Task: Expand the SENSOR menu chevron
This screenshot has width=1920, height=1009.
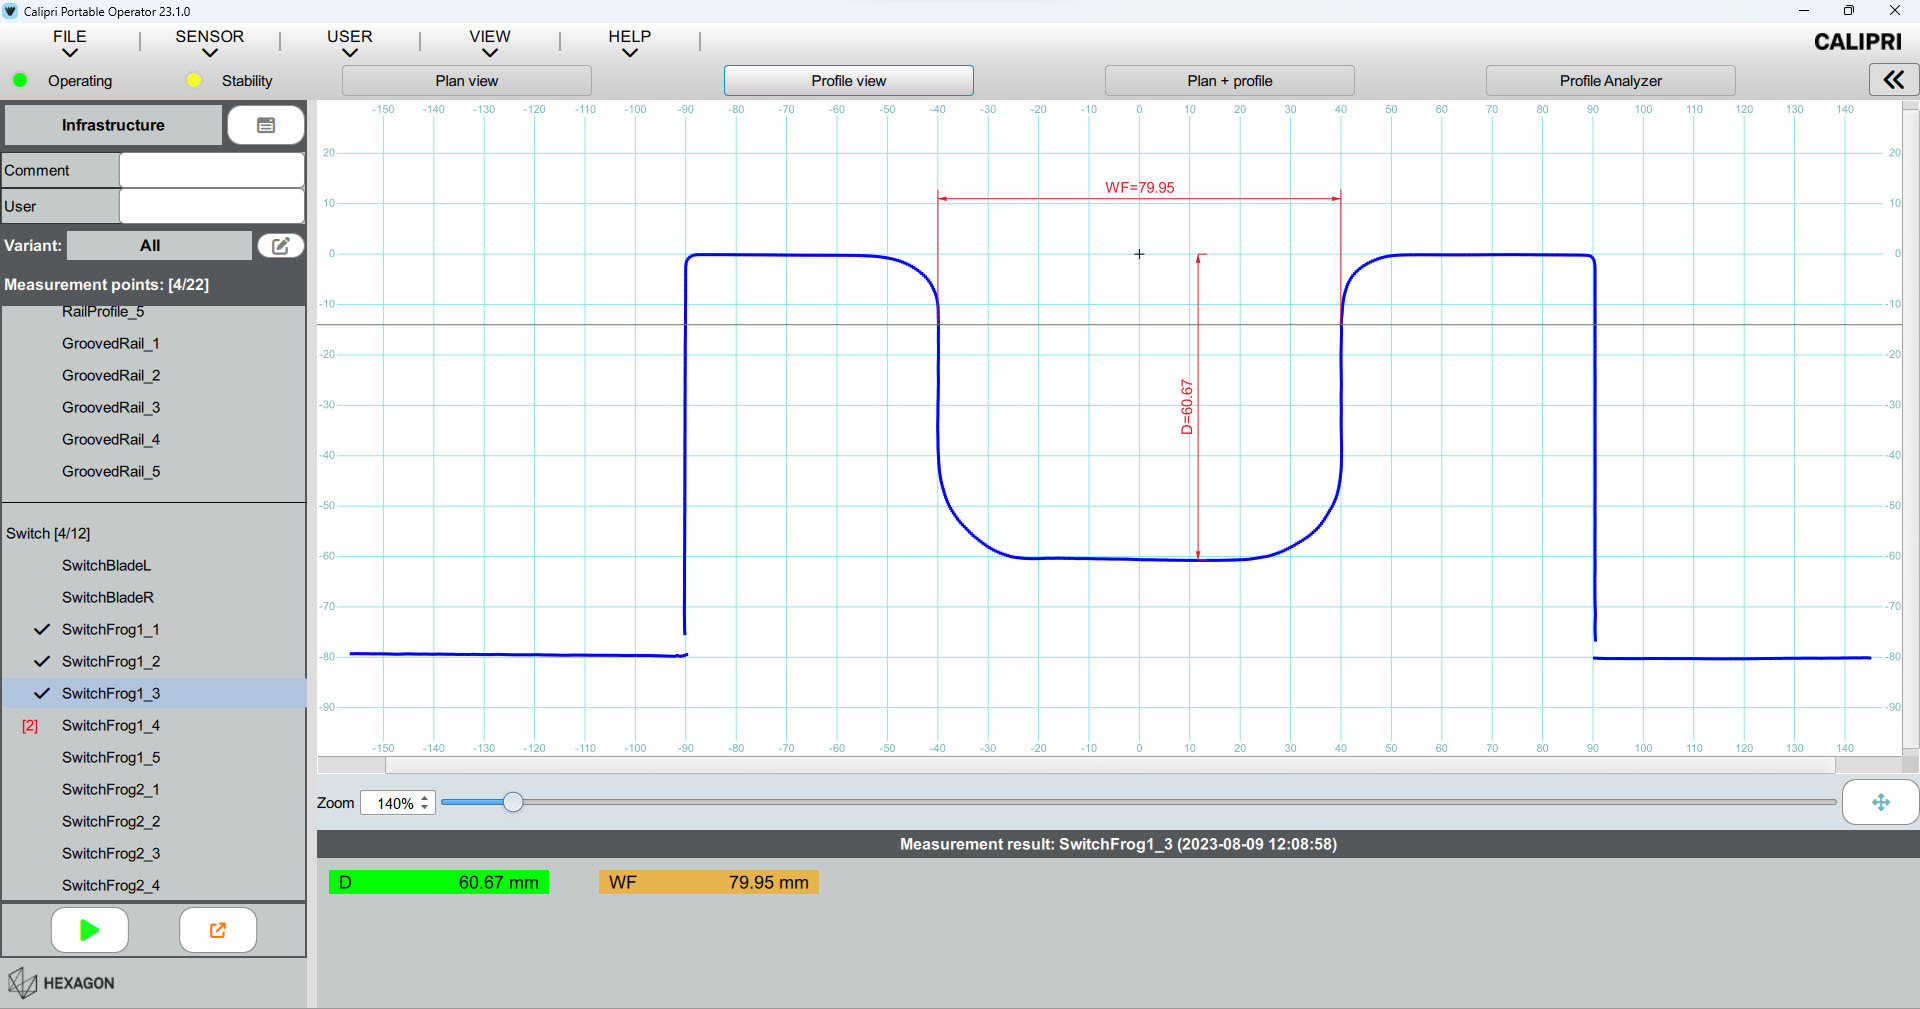Action: pyautogui.click(x=210, y=53)
